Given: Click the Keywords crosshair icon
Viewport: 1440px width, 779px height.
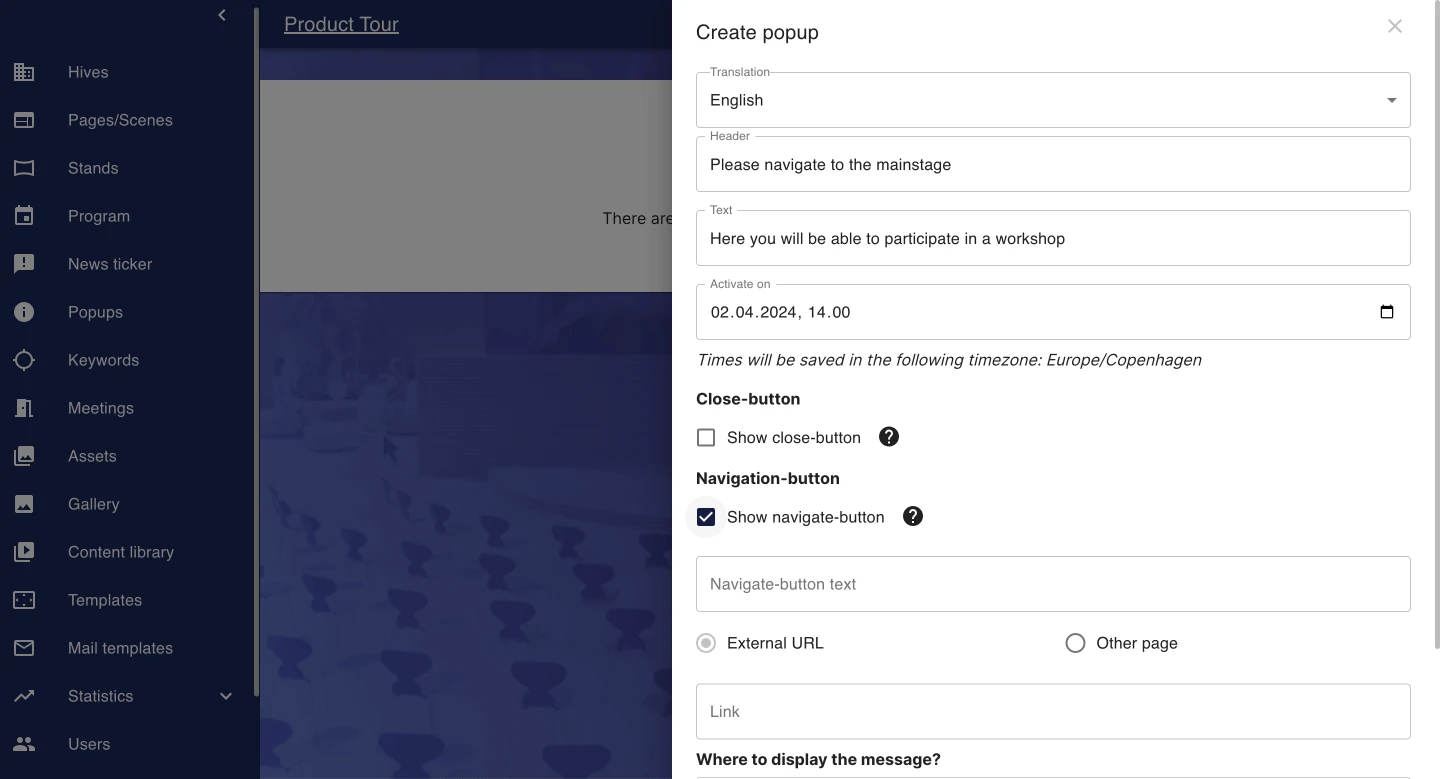Looking at the screenshot, I should [x=24, y=360].
